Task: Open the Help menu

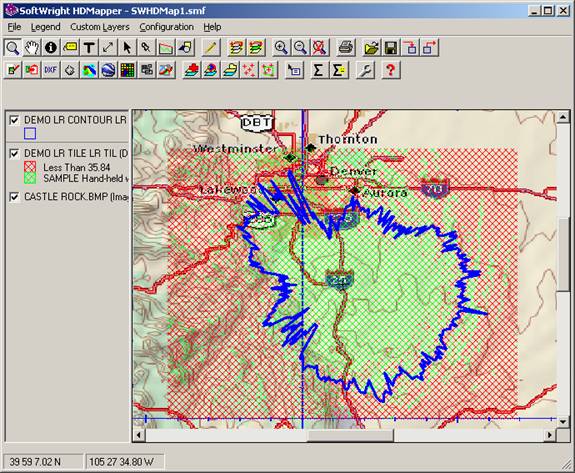Action: click(x=212, y=27)
